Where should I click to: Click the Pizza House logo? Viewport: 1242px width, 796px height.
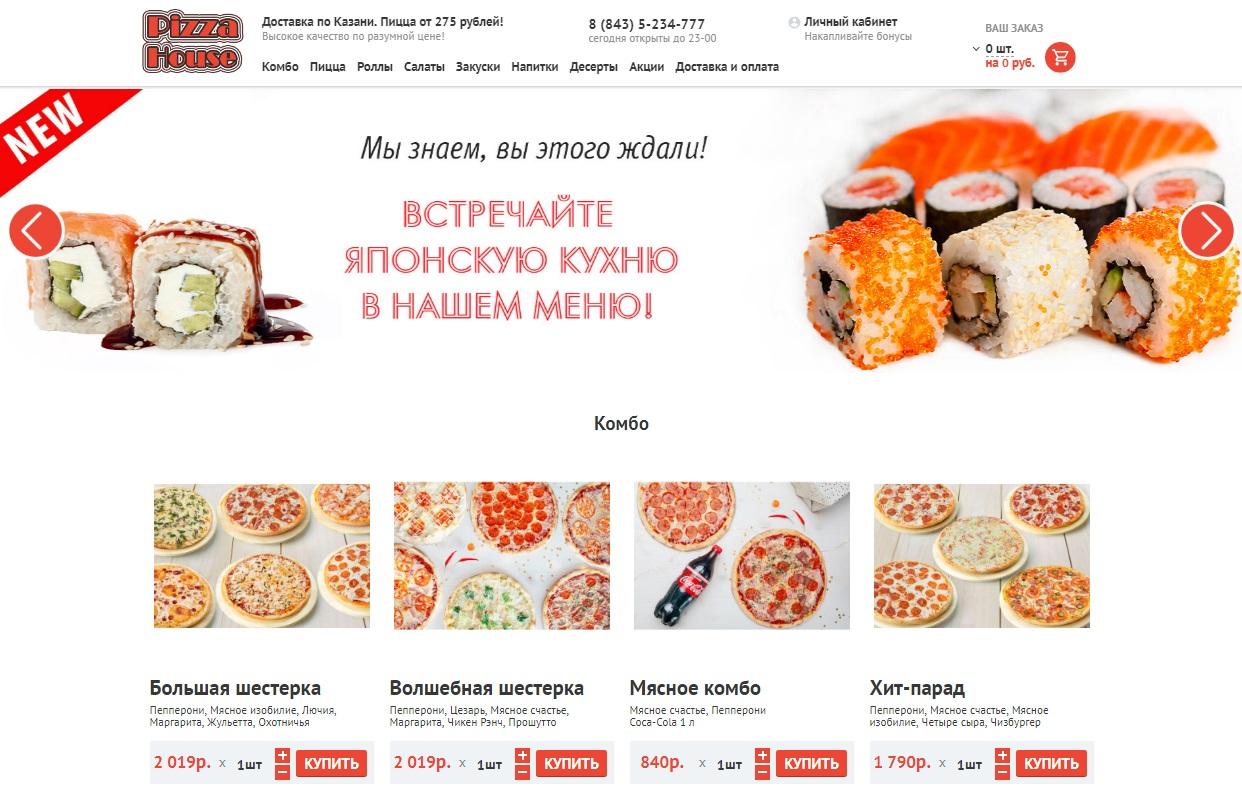pos(192,41)
